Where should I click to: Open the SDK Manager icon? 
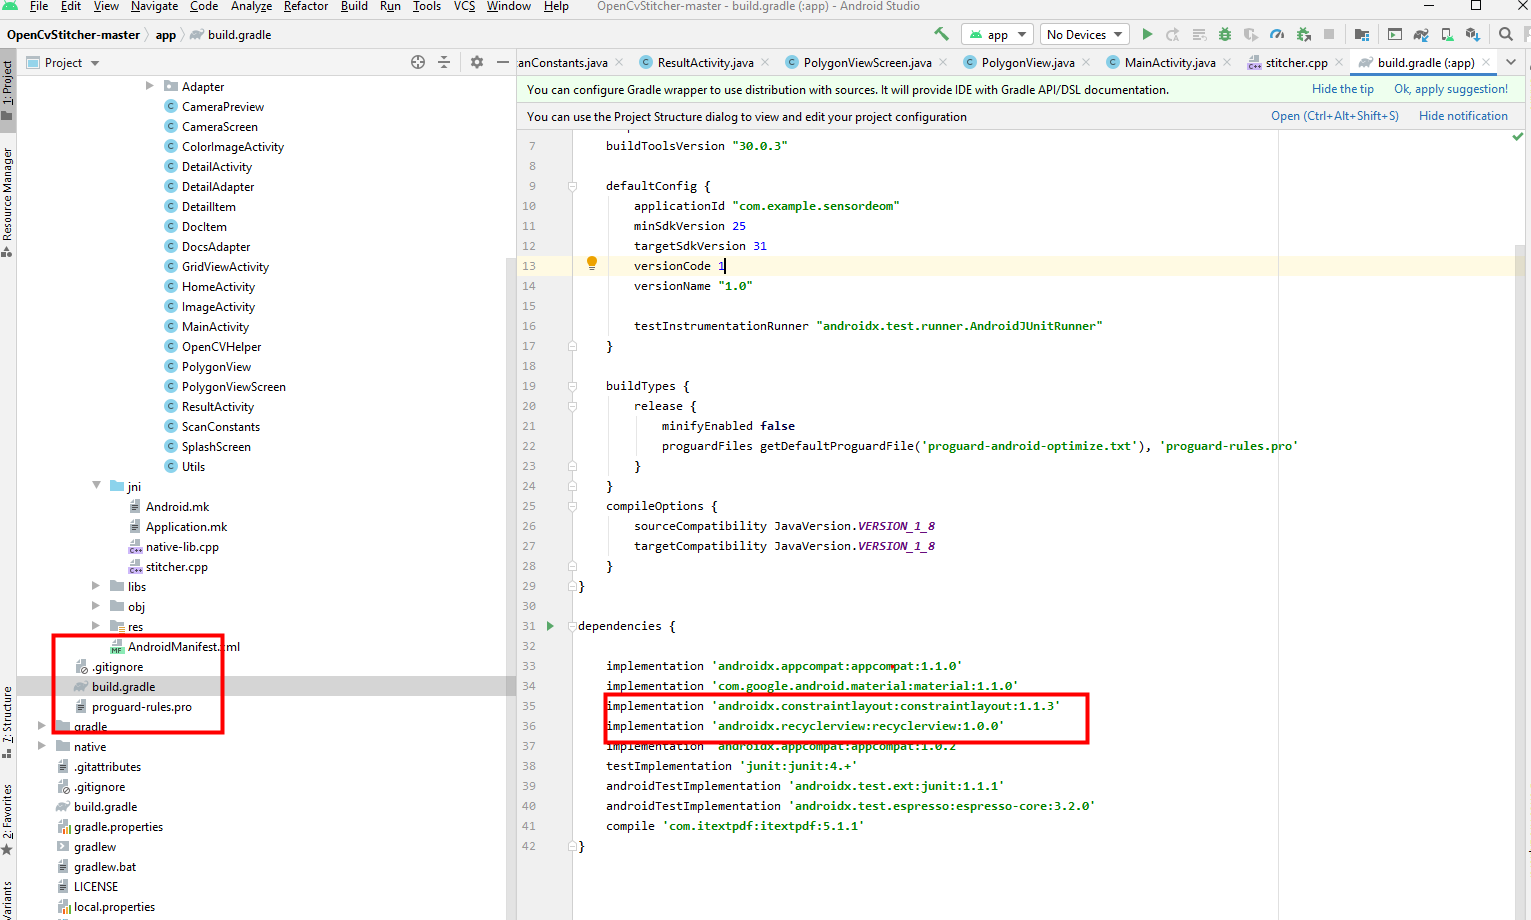point(1473,35)
